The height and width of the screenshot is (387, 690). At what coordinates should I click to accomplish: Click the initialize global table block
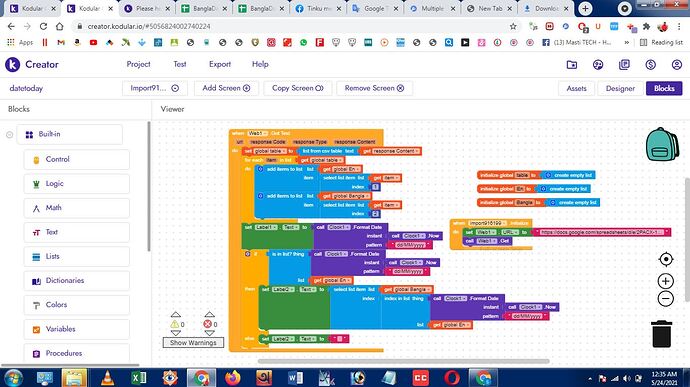coord(508,175)
